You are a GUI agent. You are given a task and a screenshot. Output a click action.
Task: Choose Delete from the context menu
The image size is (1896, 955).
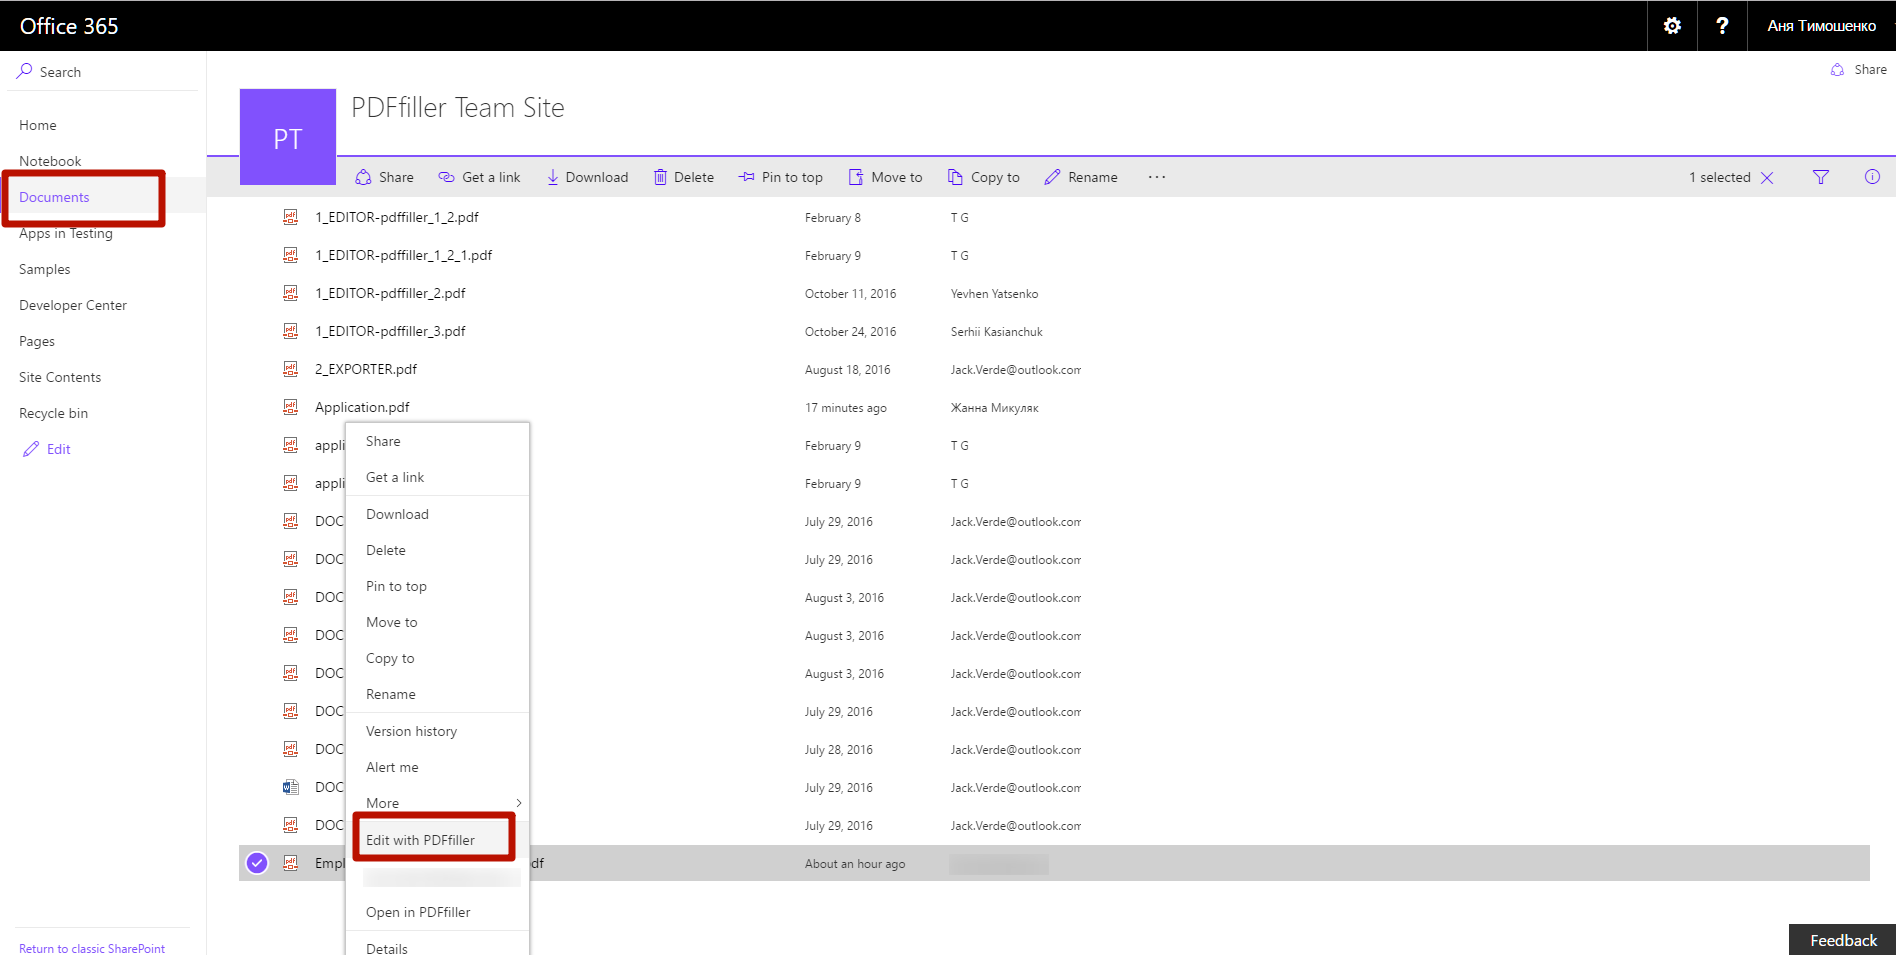[437, 550]
